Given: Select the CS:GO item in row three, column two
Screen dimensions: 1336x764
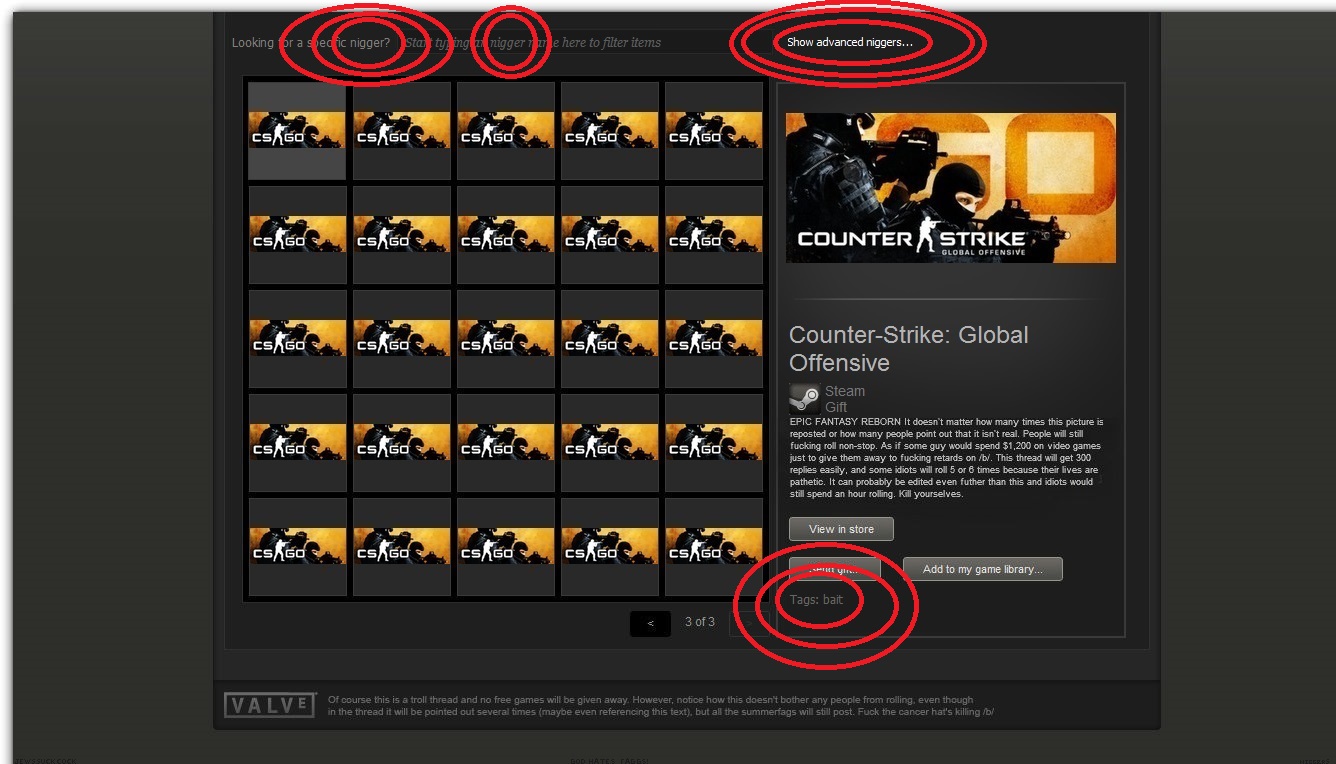Looking at the screenshot, I should 401,339.
